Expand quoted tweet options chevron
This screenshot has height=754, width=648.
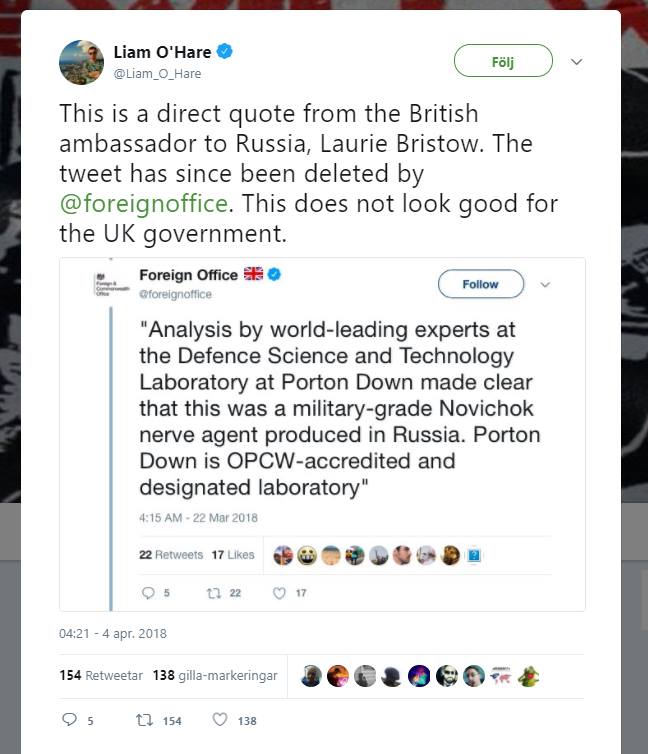tap(545, 284)
